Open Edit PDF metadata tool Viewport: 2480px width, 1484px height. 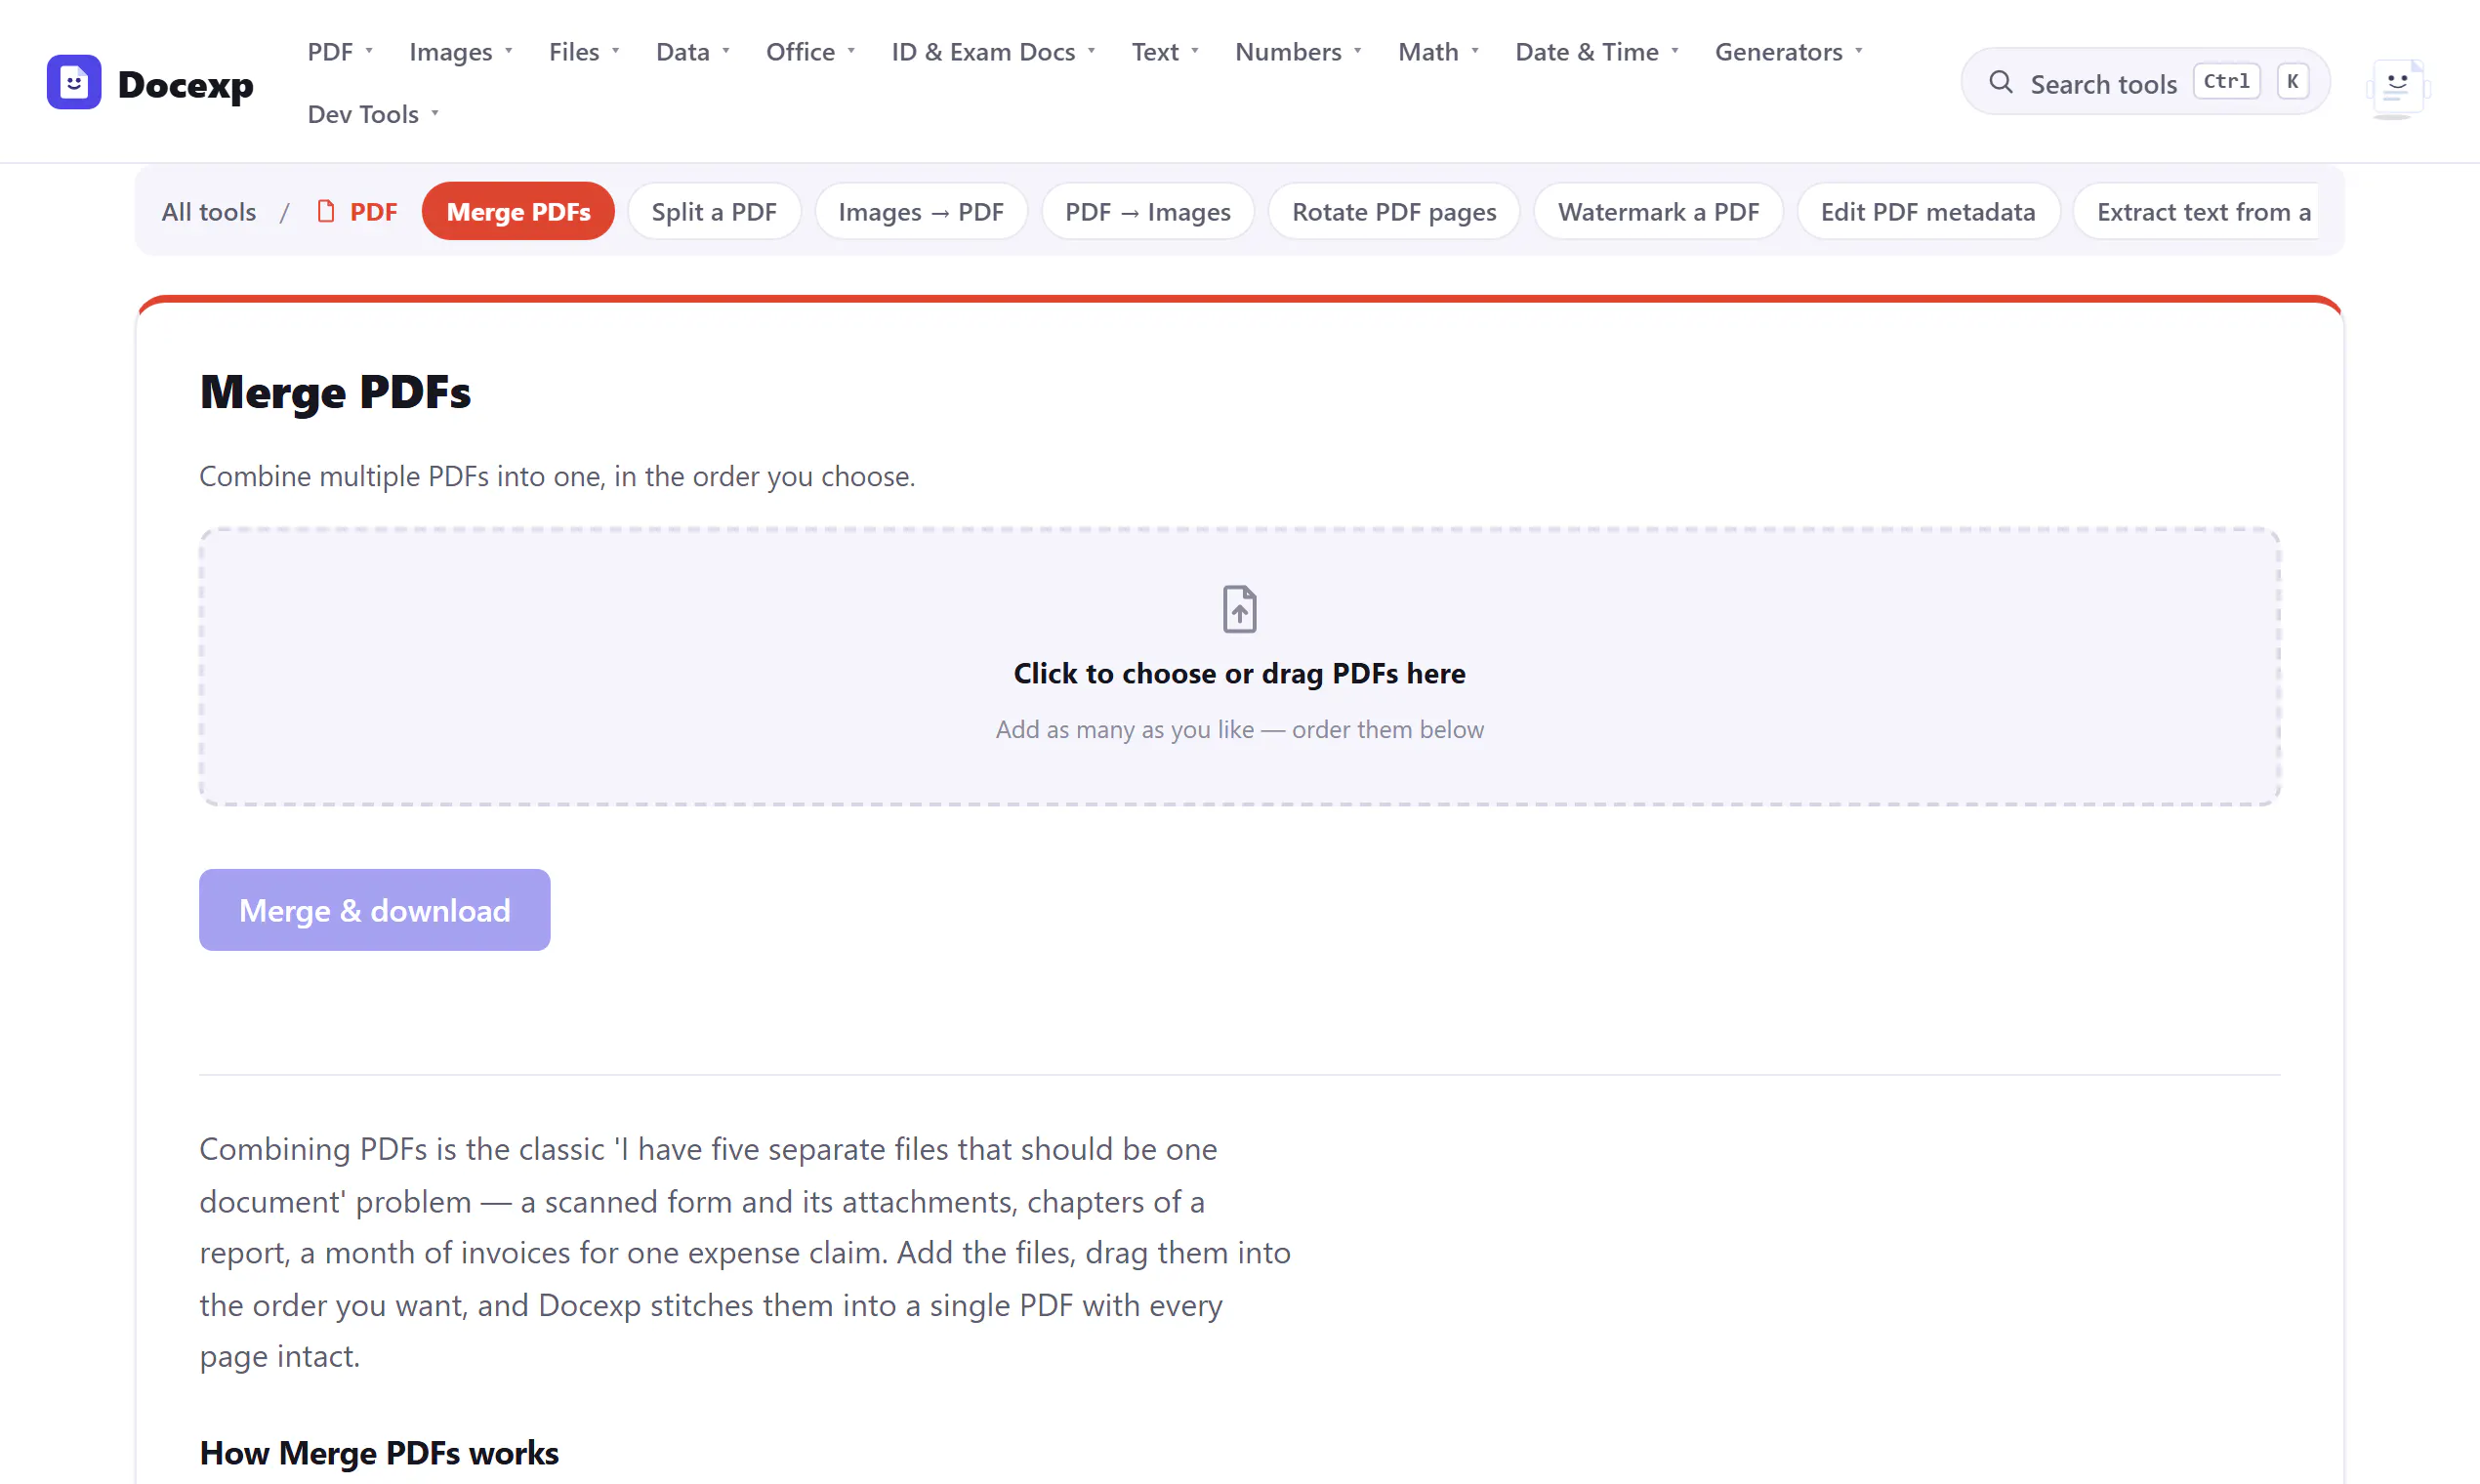point(1928,211)
